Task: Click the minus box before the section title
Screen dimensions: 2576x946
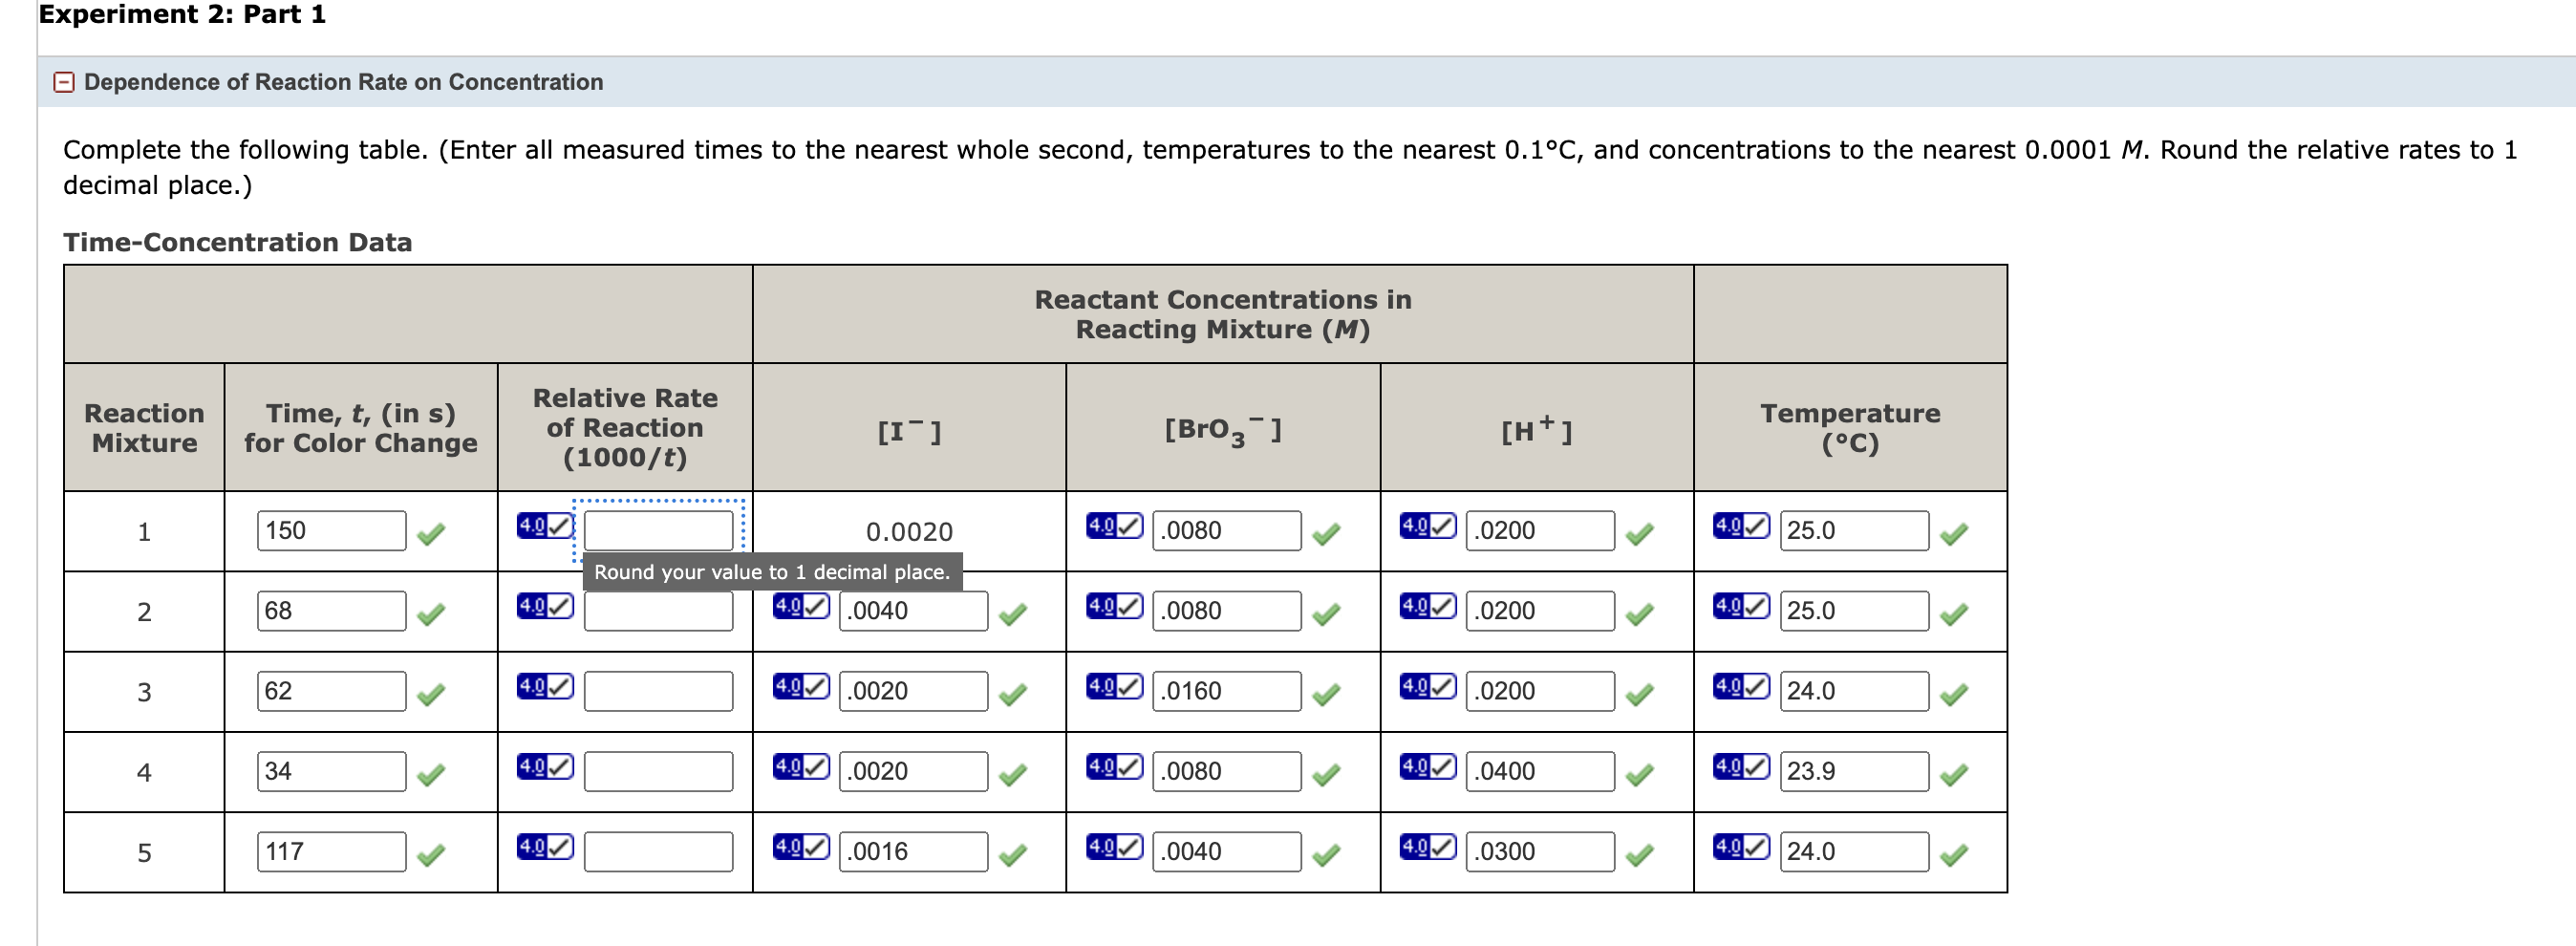Action: pyautogui.click(x=64, y=82)
